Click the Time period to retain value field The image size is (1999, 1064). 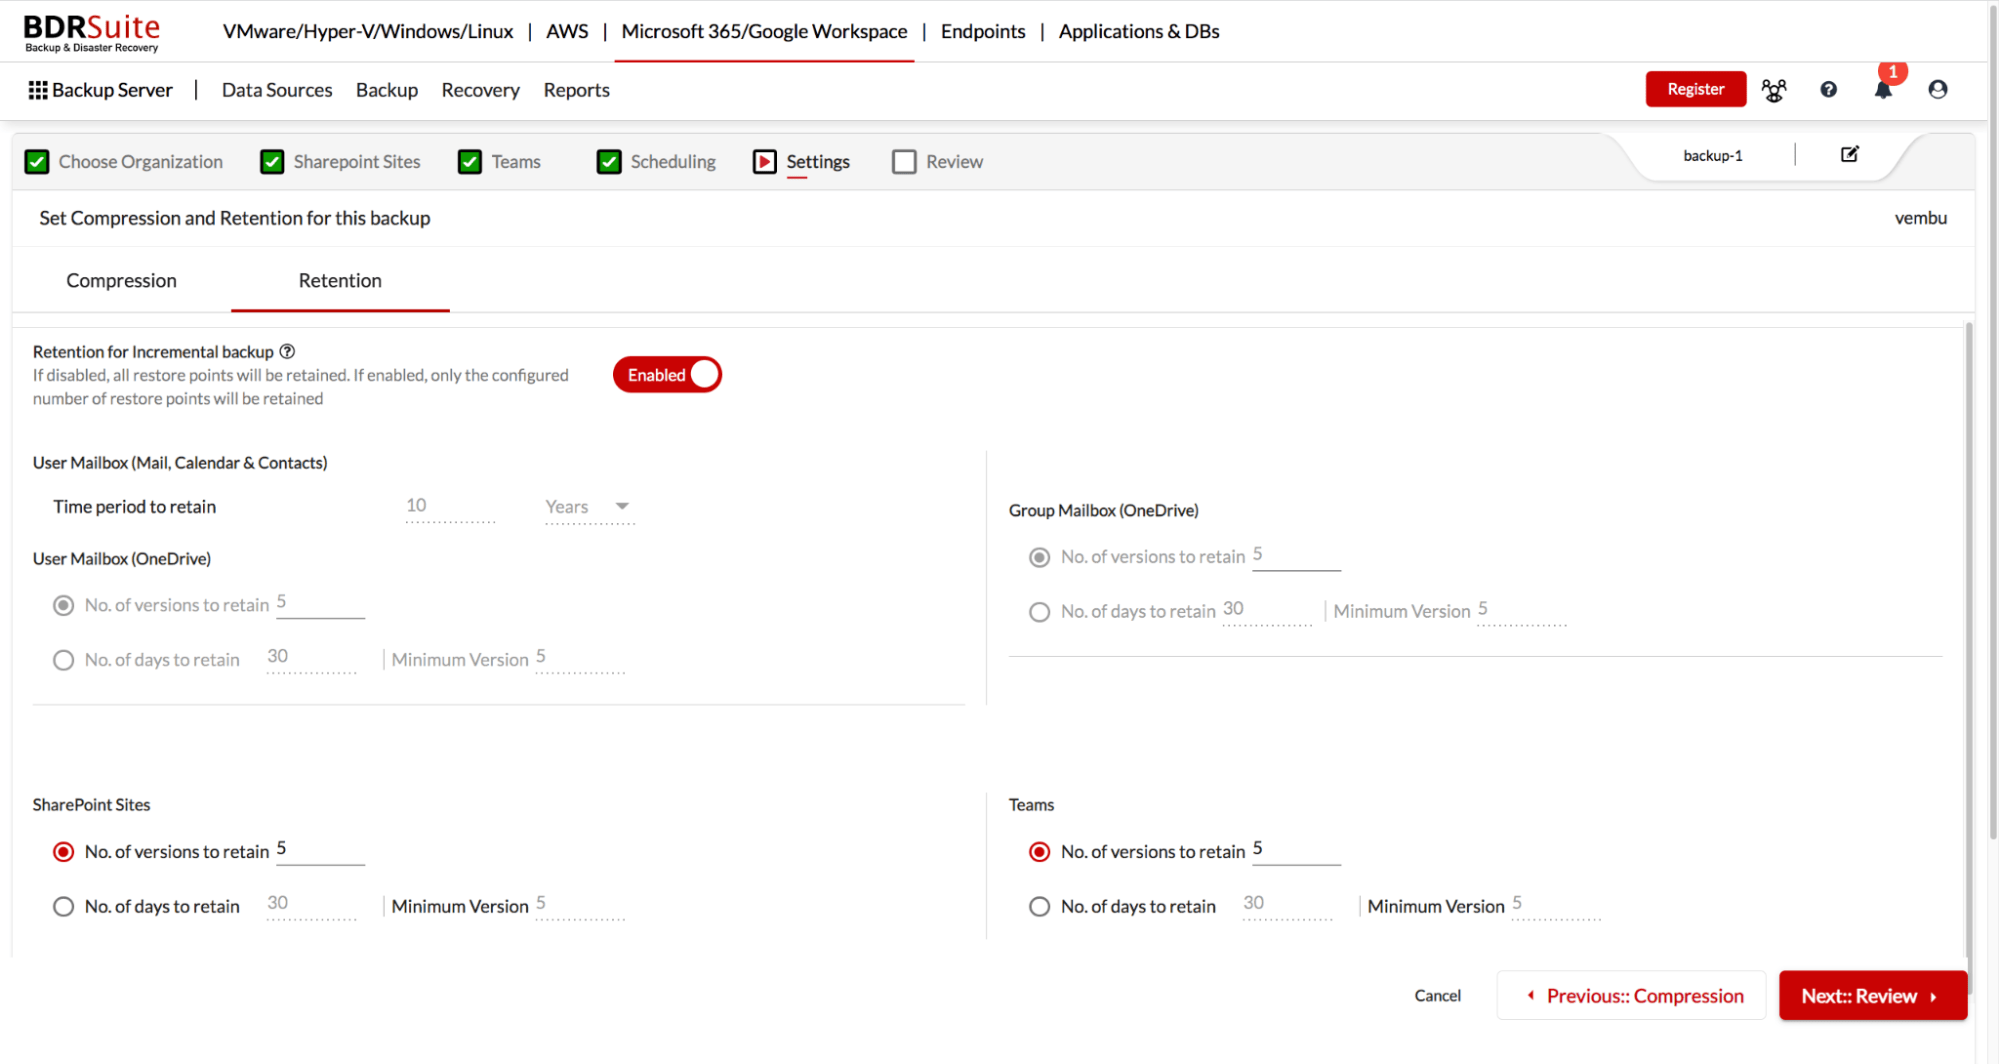click(x=450, y=507)
